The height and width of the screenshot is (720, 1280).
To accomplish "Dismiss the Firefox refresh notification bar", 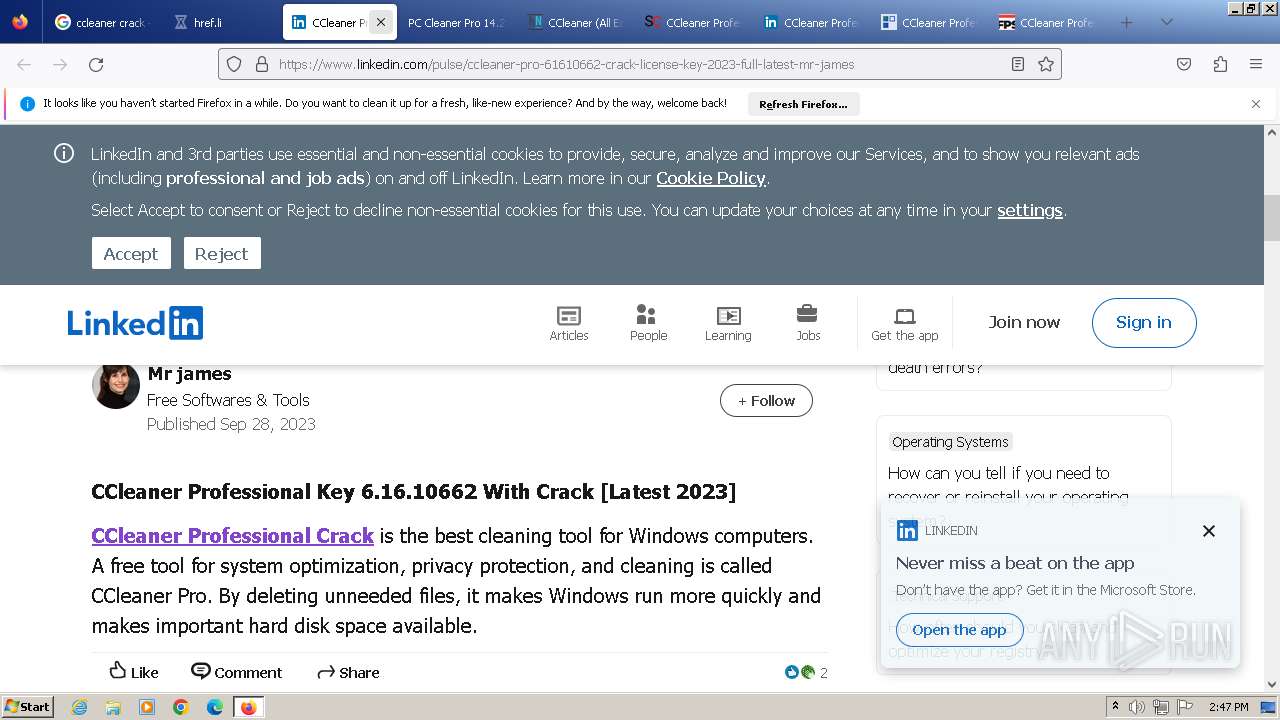I will click(x=1256, y=104).
